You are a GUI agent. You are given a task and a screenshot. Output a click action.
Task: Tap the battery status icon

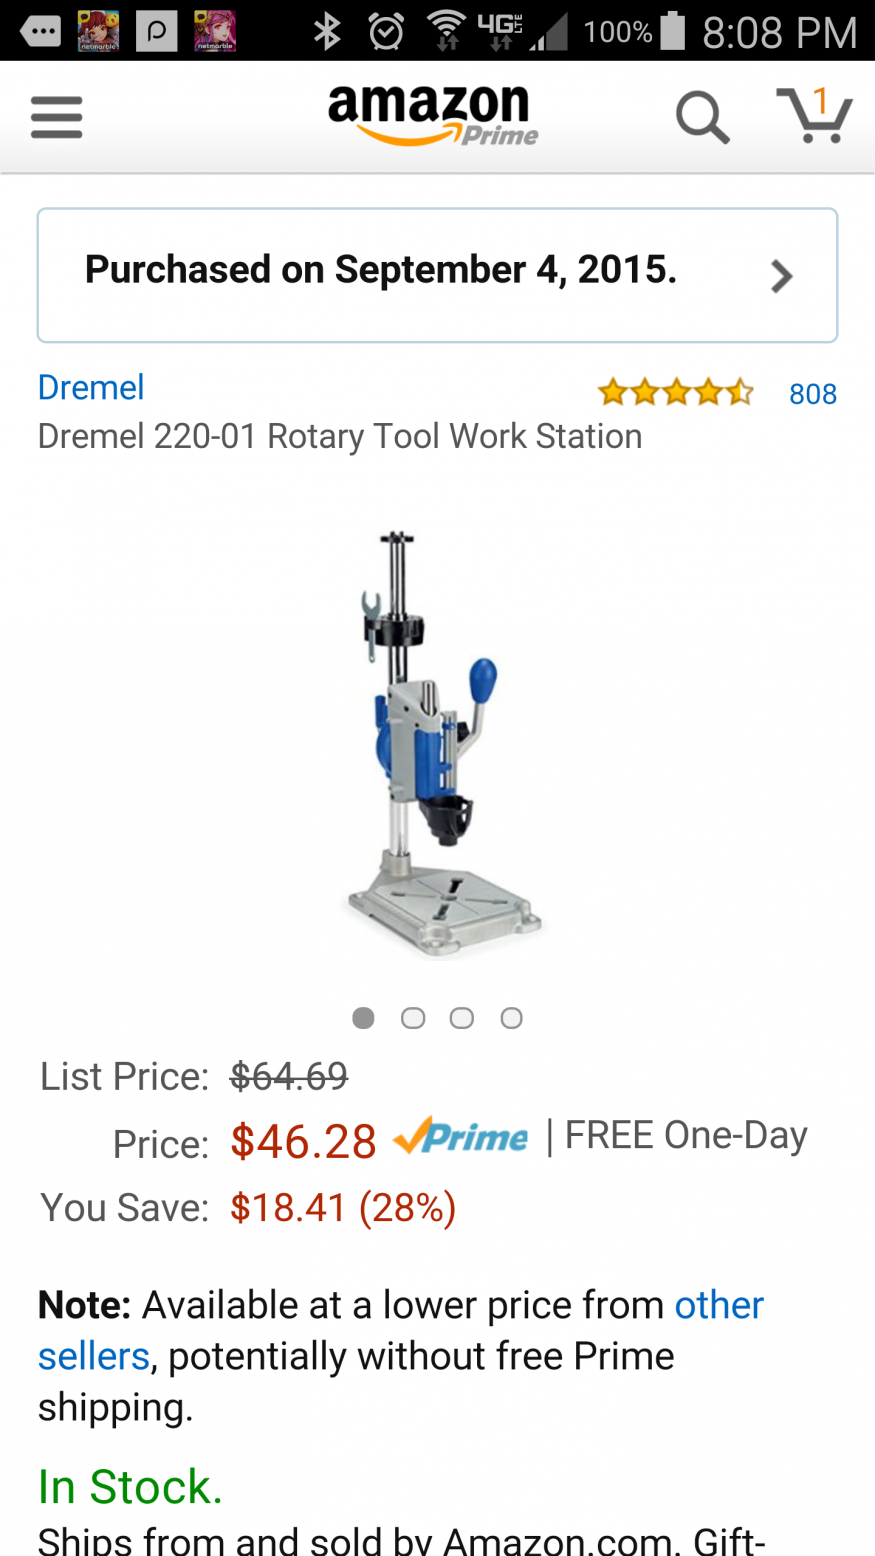coord(673,31)
